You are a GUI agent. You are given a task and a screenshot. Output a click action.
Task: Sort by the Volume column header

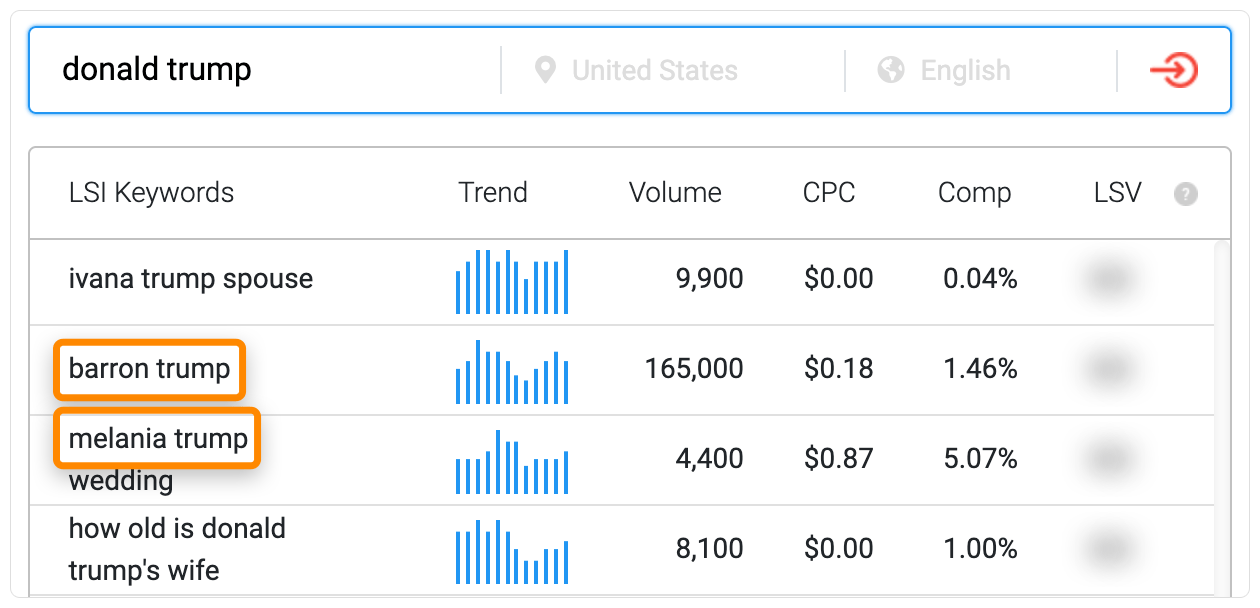pos(675,193)
